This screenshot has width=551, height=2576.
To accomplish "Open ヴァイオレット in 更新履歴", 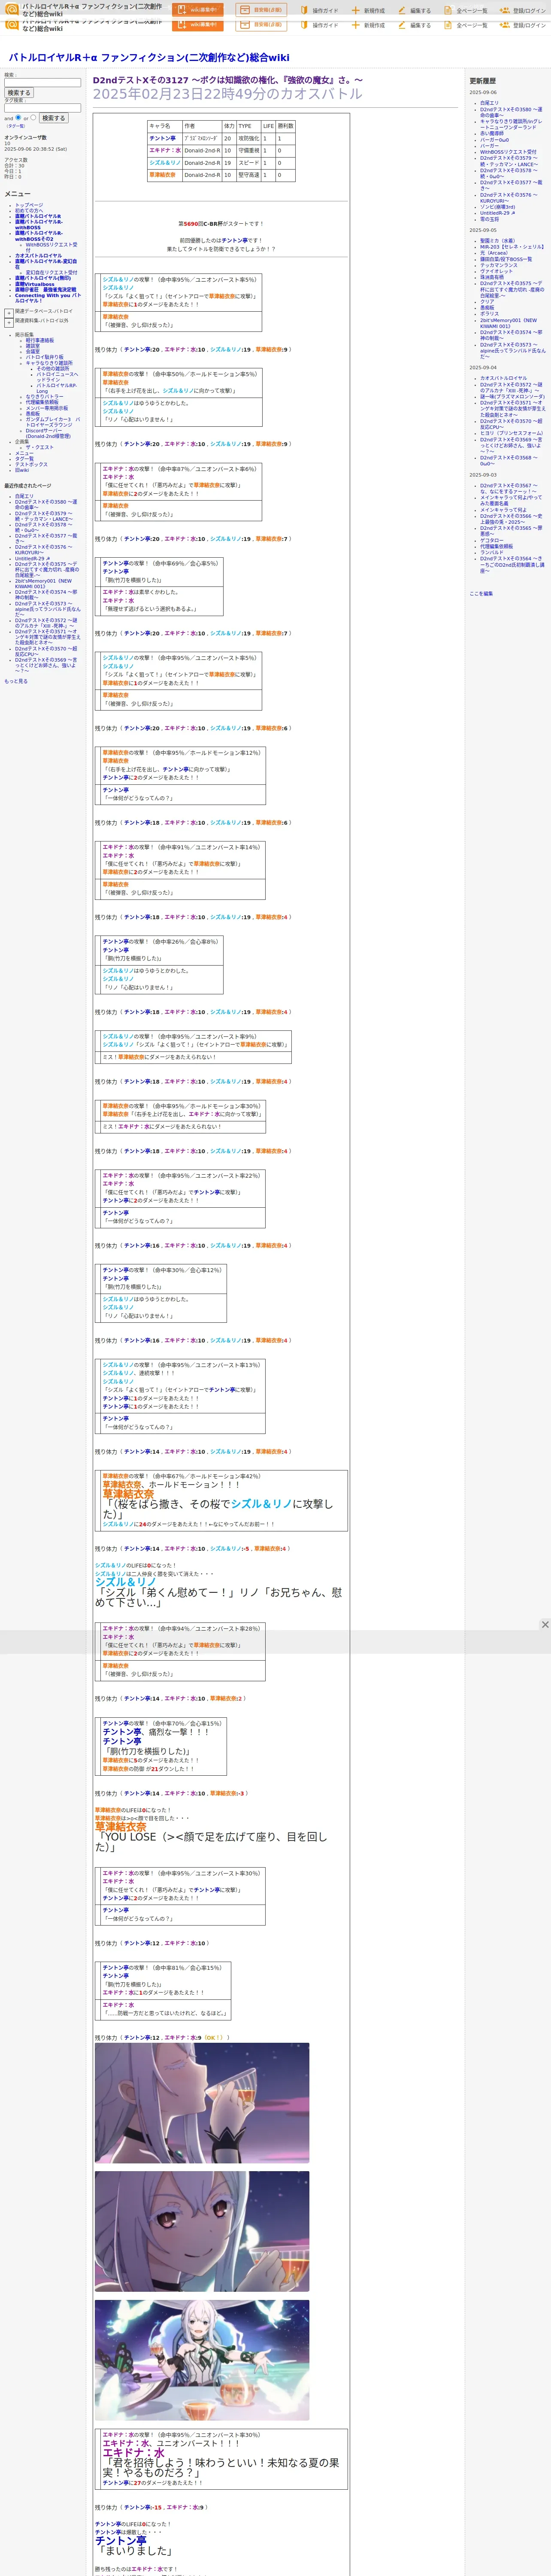I will (496, 271).
